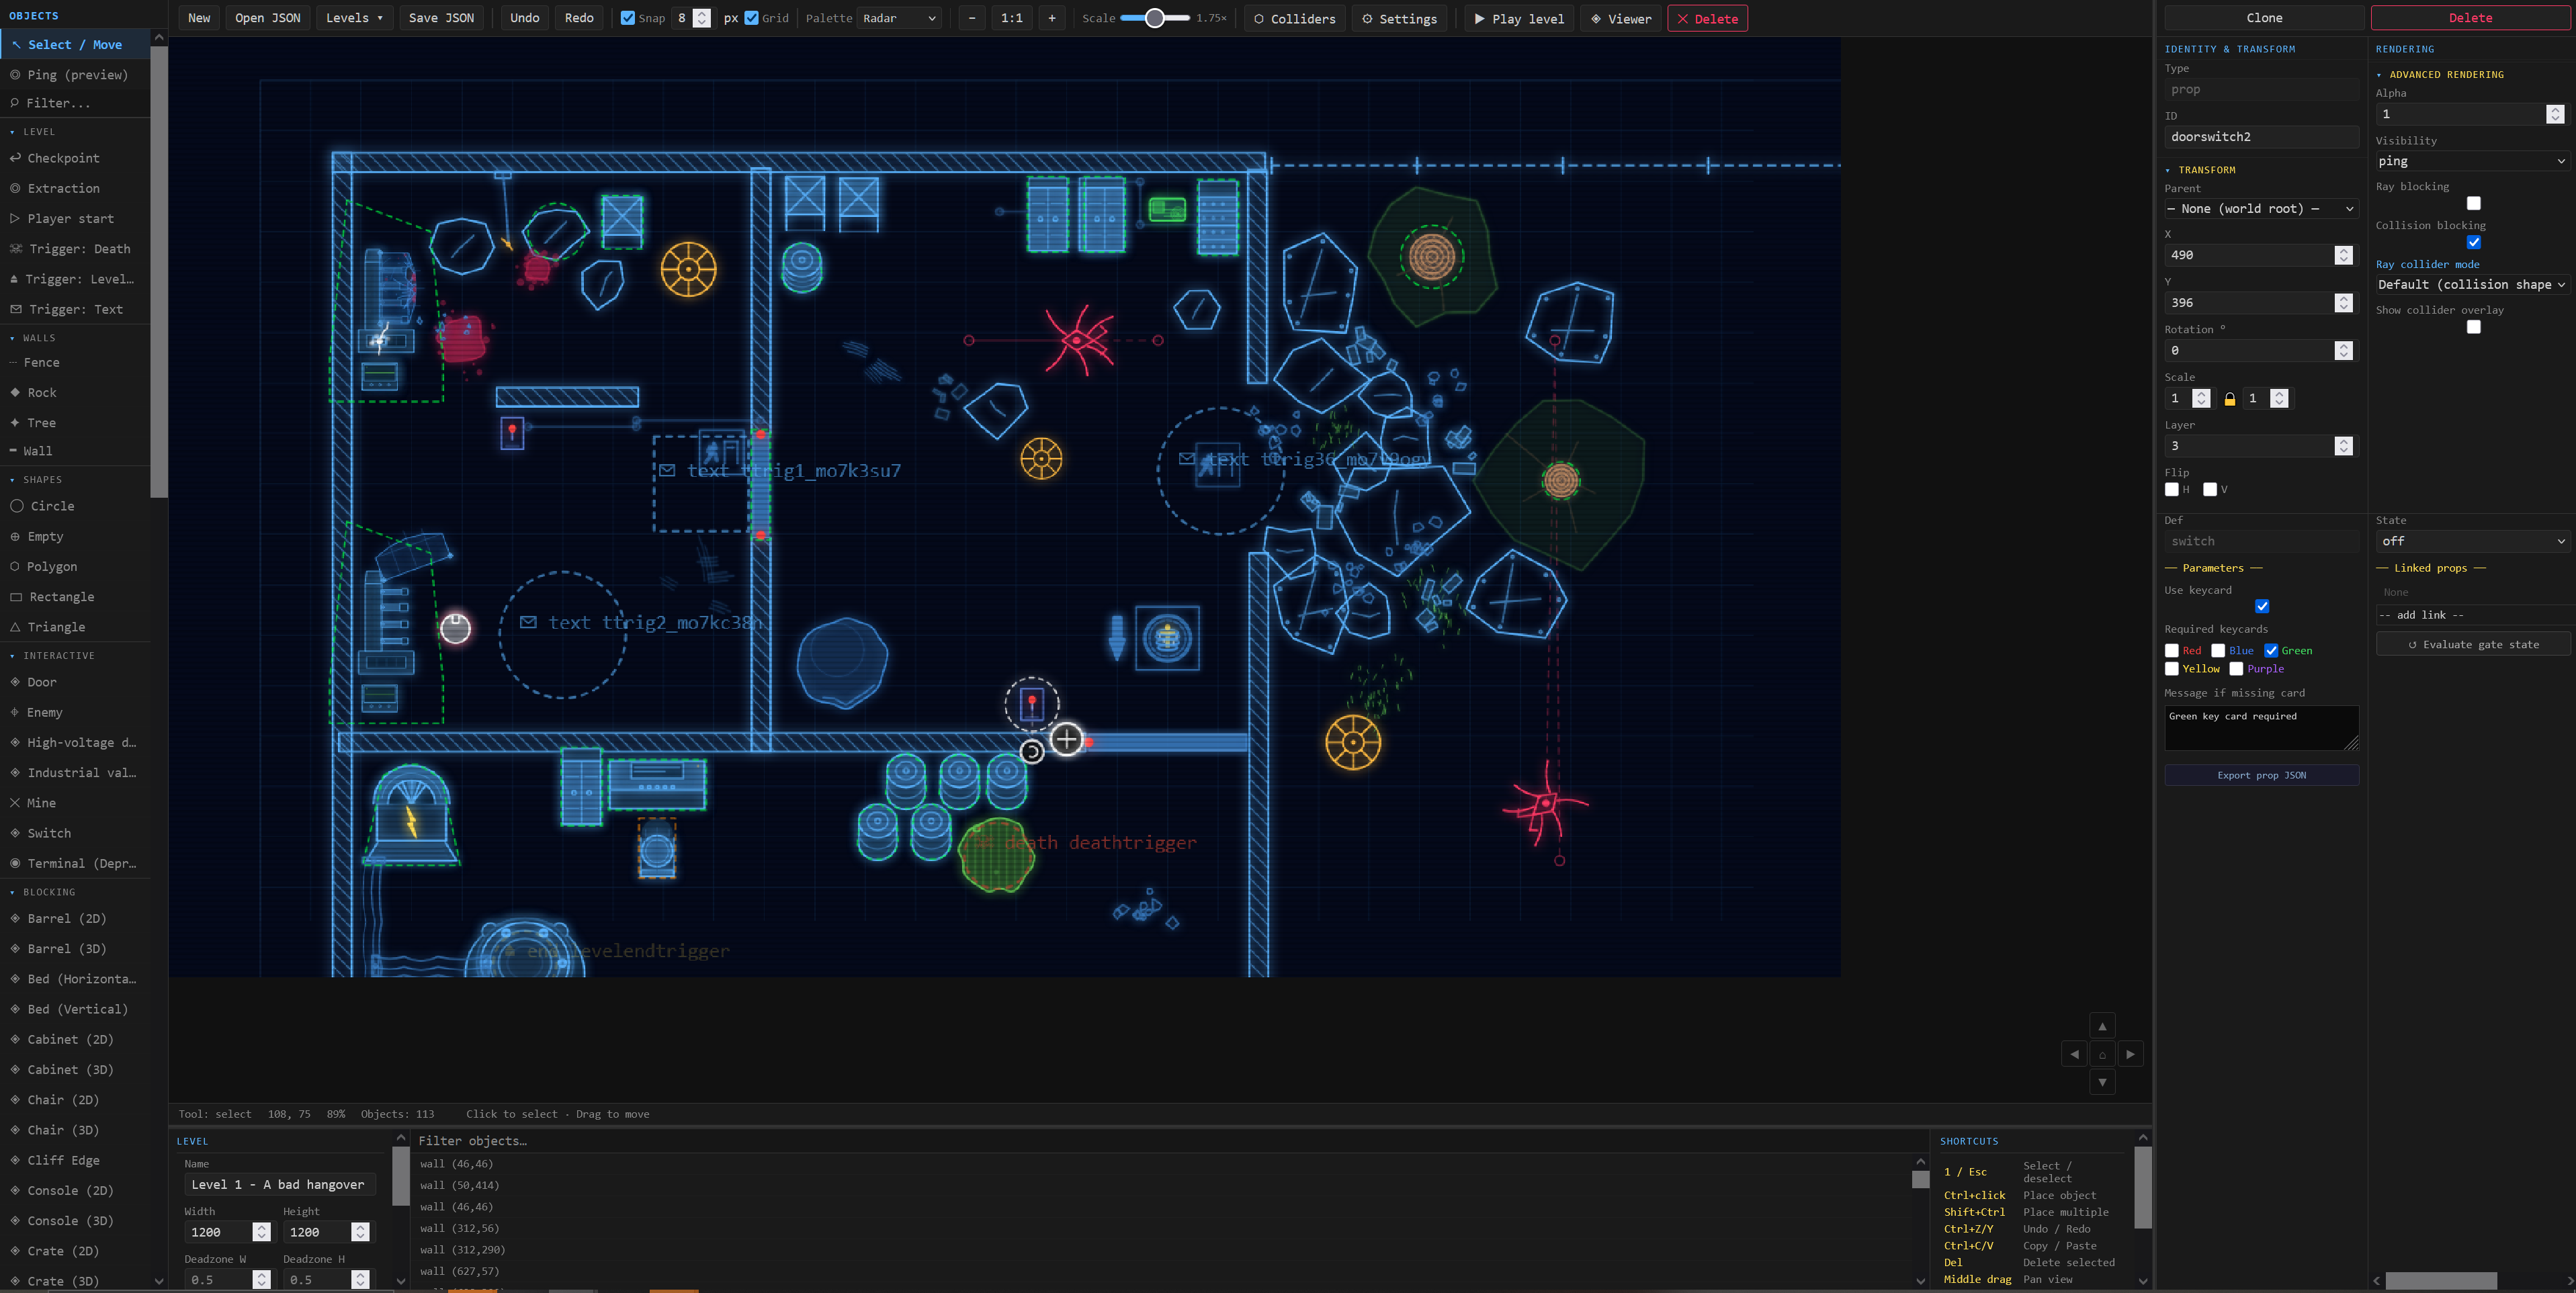Enable Ray blocking checkbox
The height and width of the screenshot is (1293, 2576).
2473,203
